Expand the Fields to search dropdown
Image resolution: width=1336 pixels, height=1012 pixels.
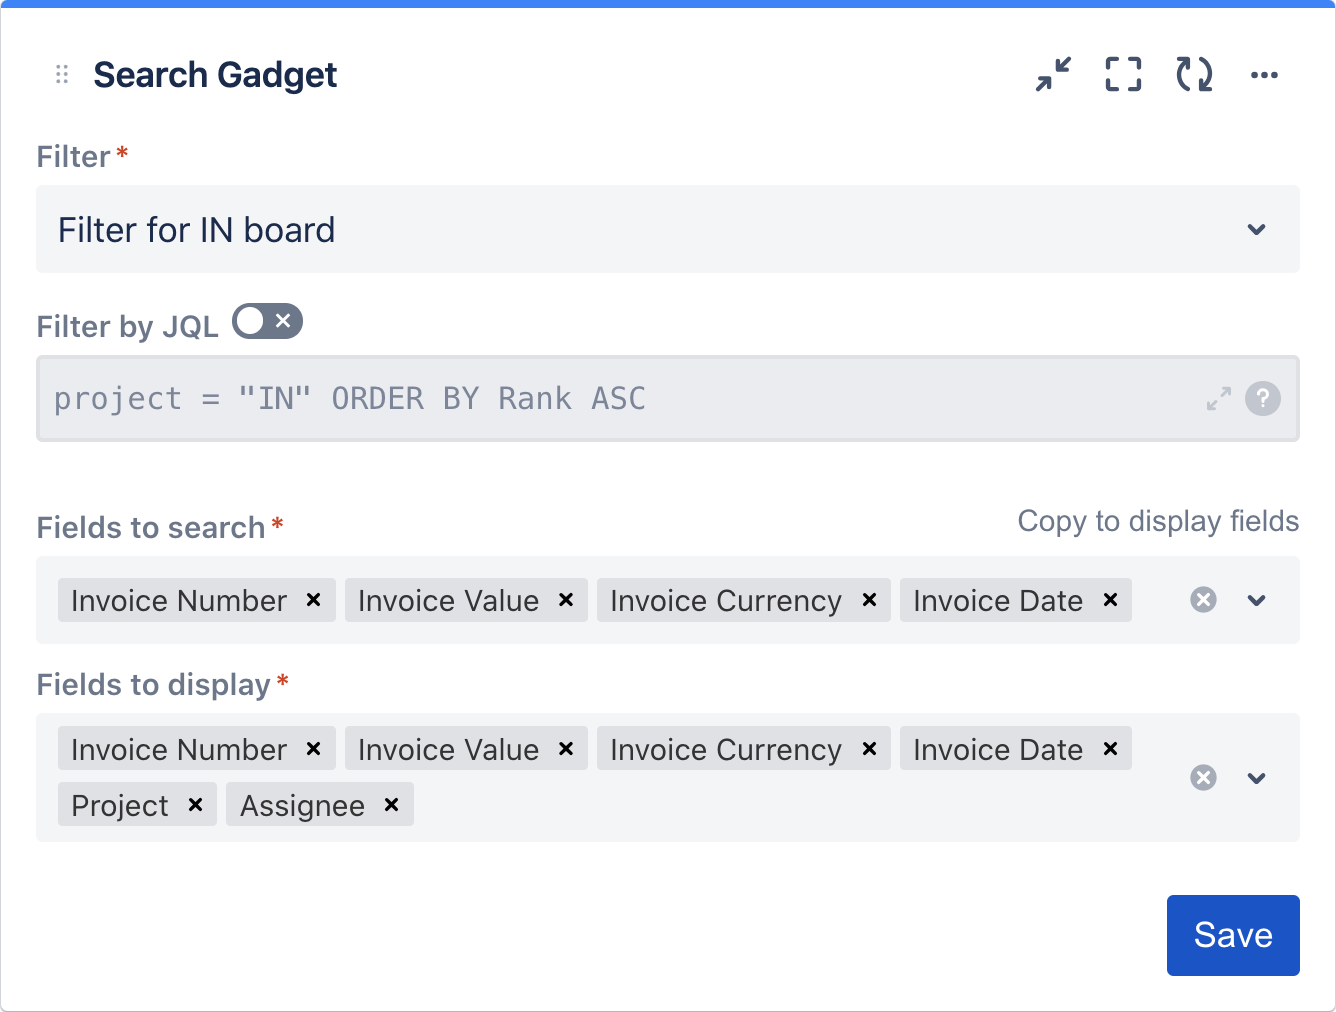click(1257, 601)
